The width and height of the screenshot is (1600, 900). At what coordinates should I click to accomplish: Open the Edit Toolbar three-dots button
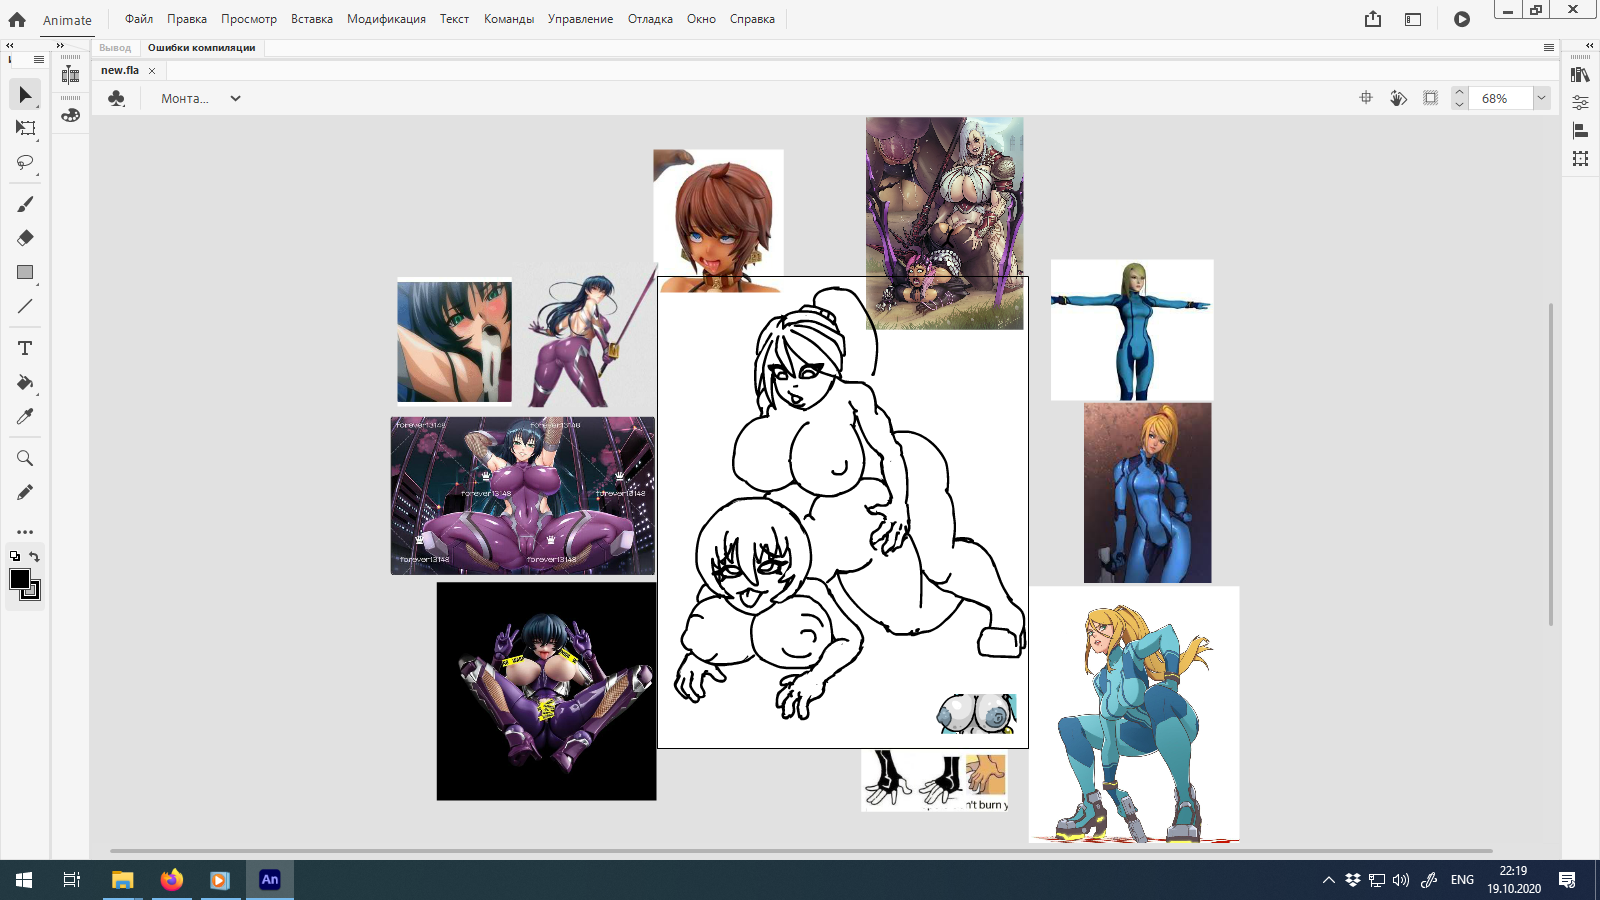[x=25, y=532]
